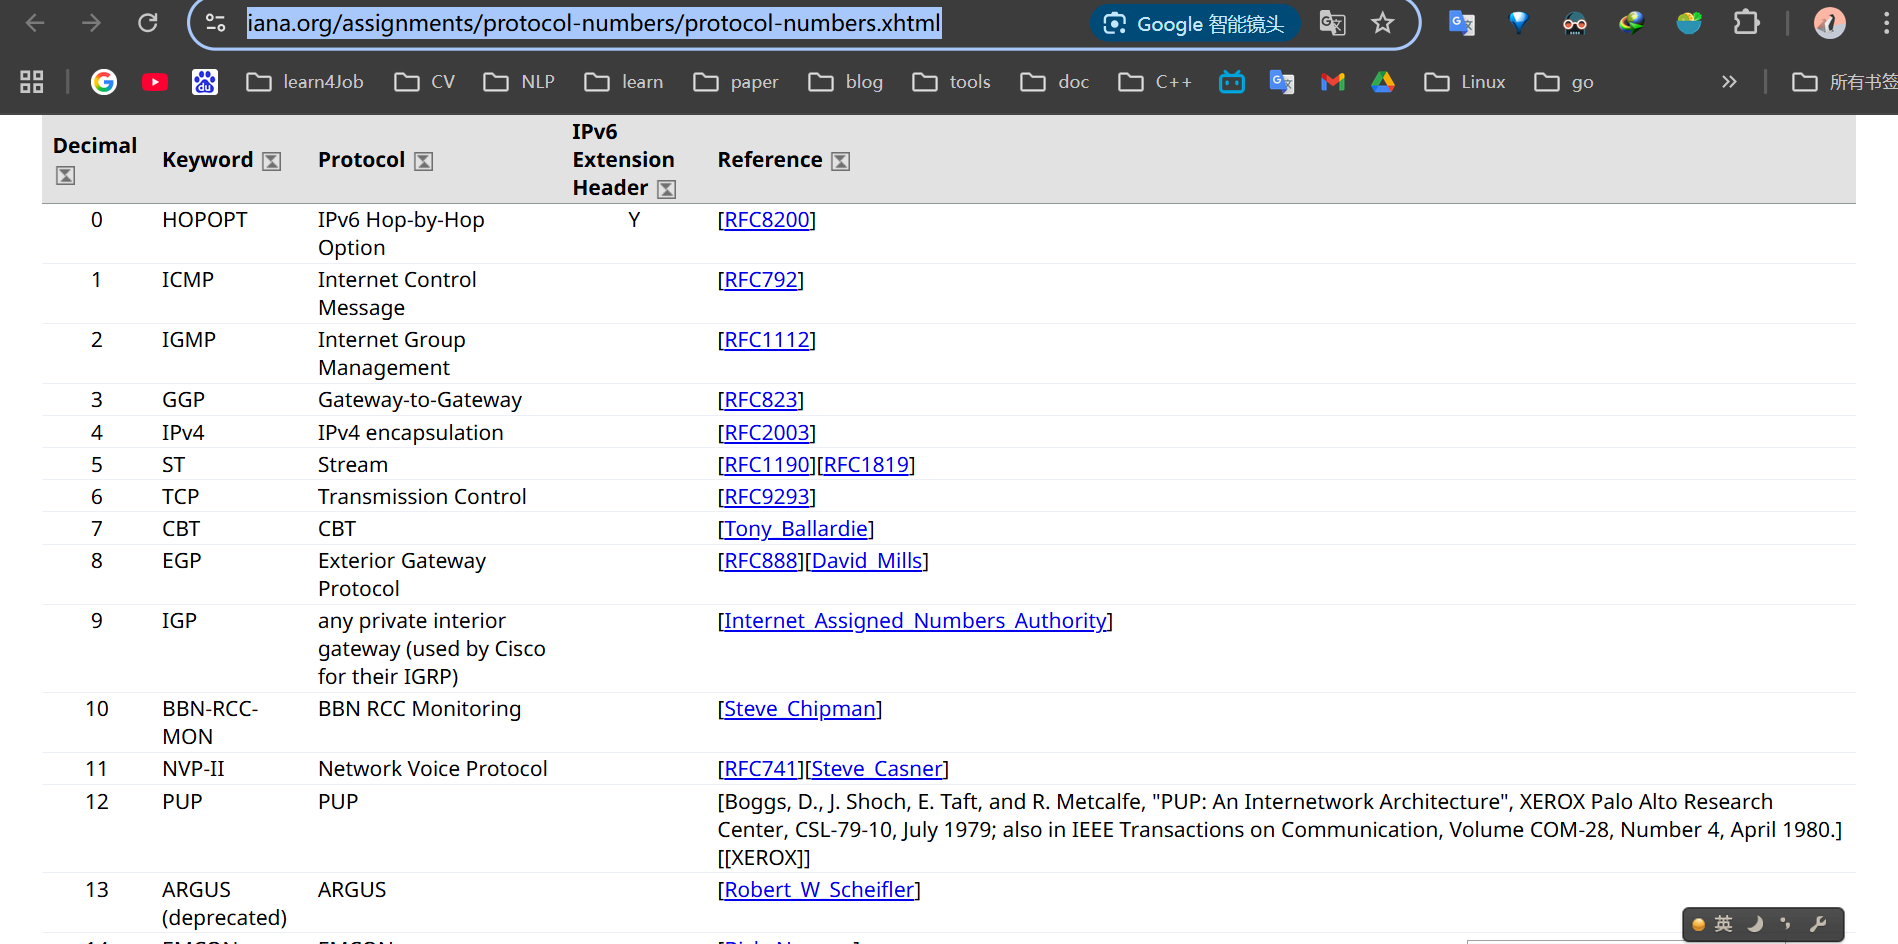Click the address bar URL
The width and height of the screenshot is (1898, 944).
593,23
